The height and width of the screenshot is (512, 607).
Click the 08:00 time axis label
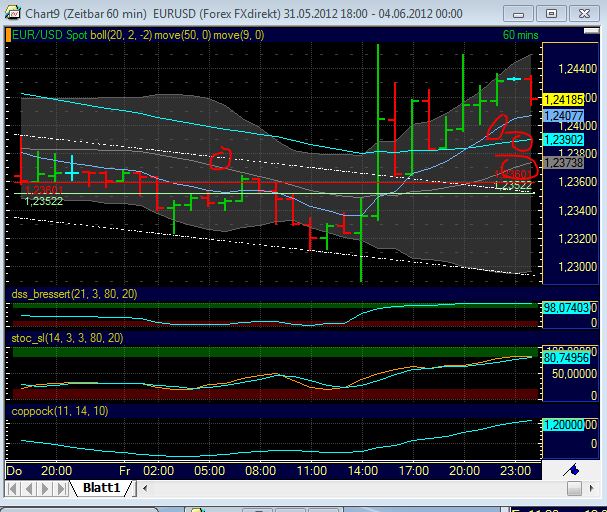261,471
